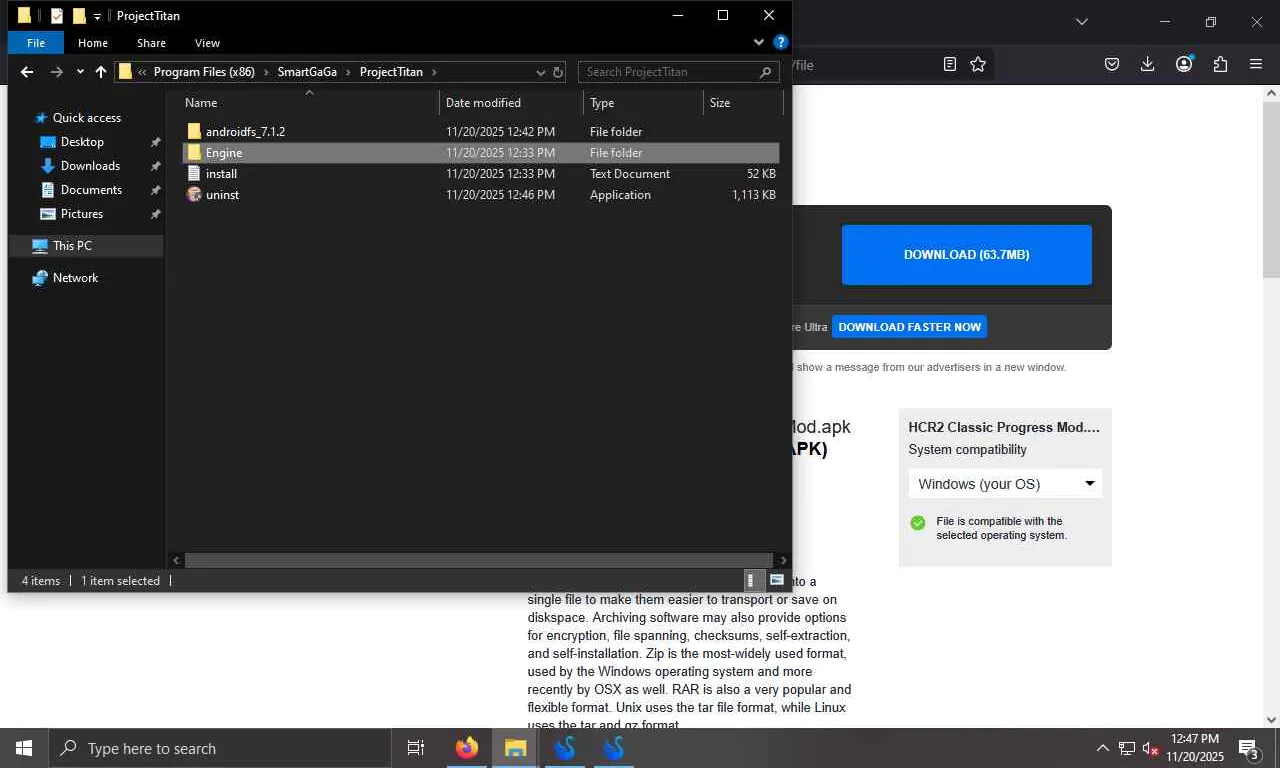Expand the chevron after Program Files (x86)
Screen dimensions: 1280x768
(267, 72)
